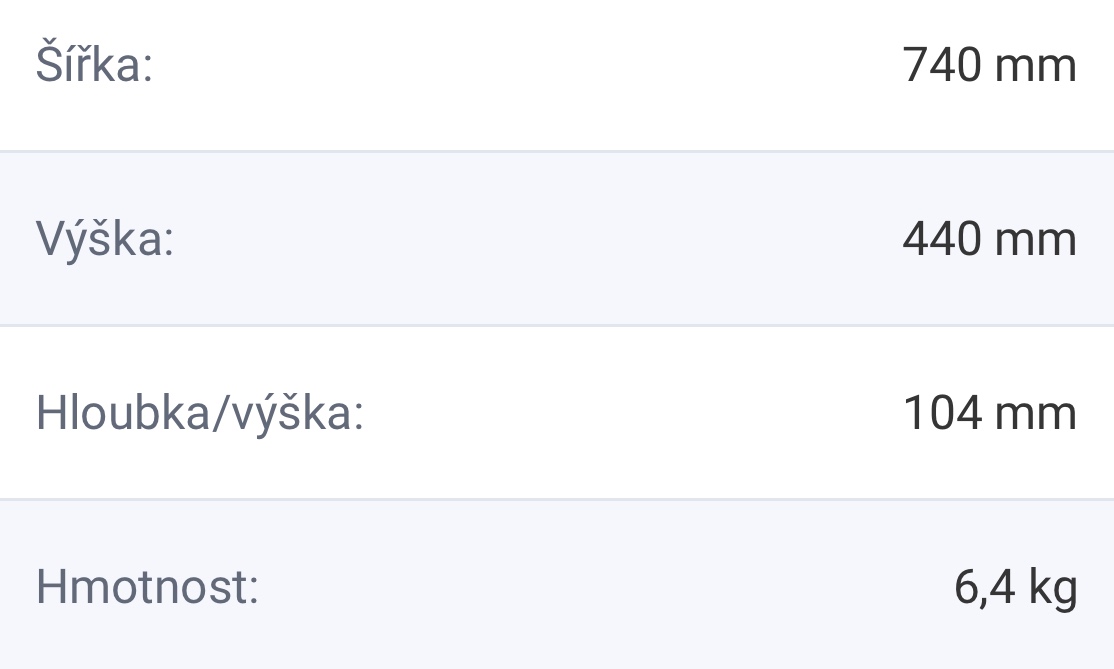
Task: Click the mm unit beside 740
Action: tap(1036, 67)
